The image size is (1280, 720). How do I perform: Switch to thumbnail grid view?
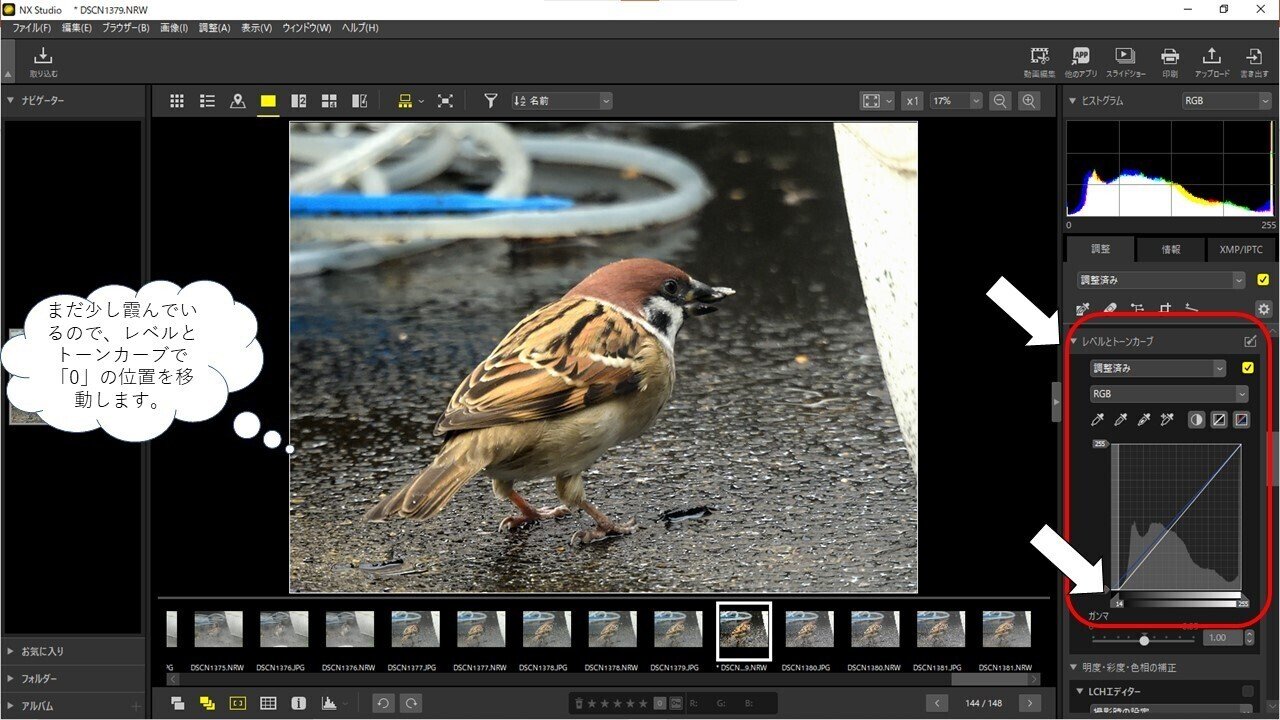[177, 101]
